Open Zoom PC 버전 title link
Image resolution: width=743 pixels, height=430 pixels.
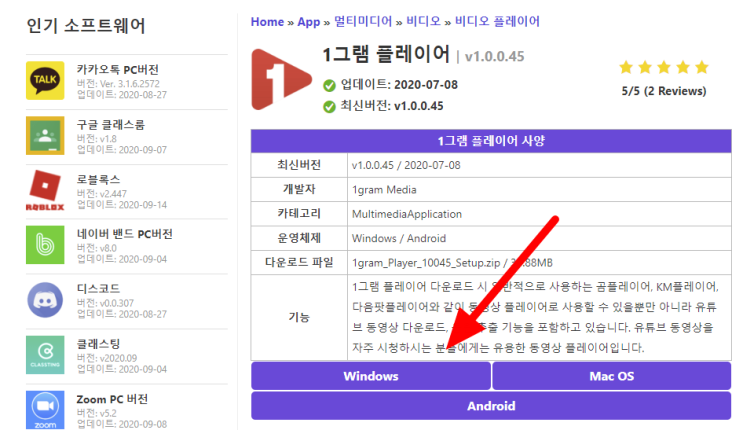tap(112, 399)
